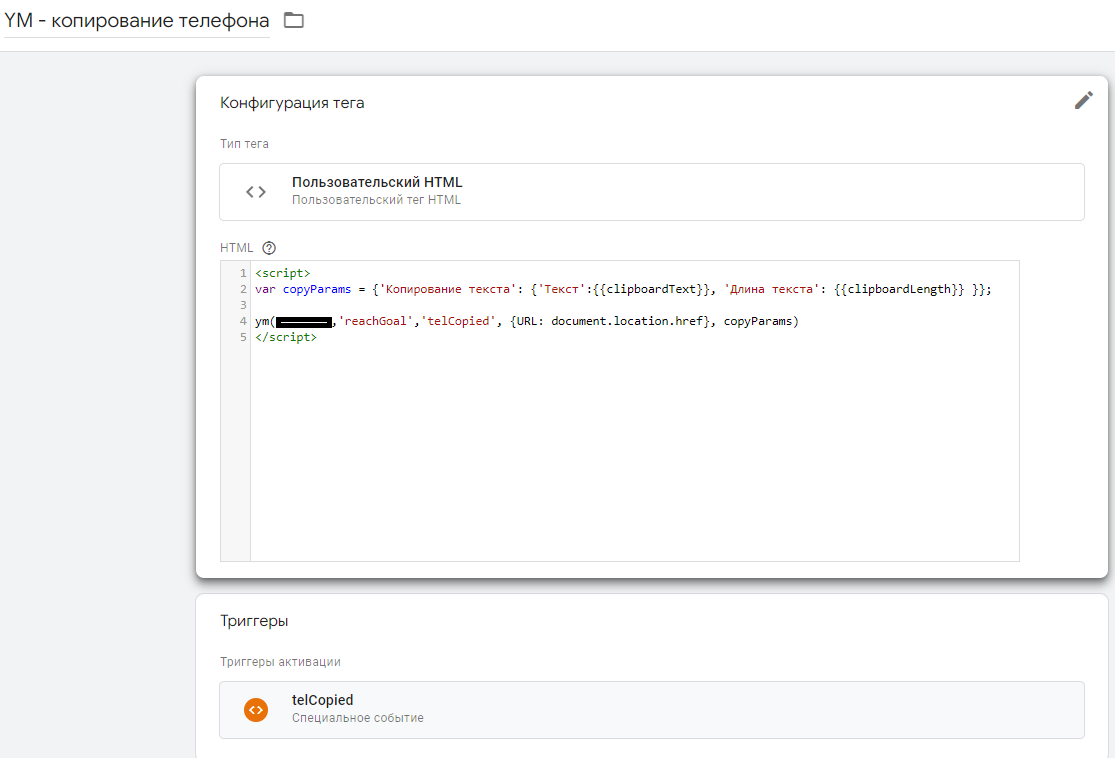This screenshot has width=1115, height=758.
Task: Click the help question mark beside HTML
Action: point(268,248)
